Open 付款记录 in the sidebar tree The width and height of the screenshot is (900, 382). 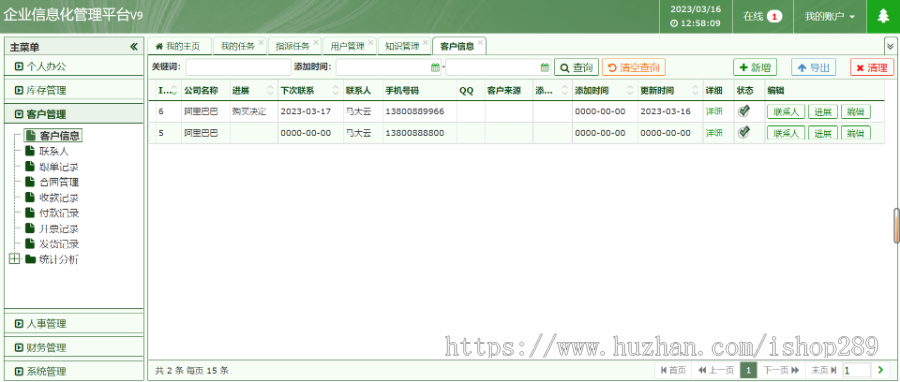pos(59,213)
